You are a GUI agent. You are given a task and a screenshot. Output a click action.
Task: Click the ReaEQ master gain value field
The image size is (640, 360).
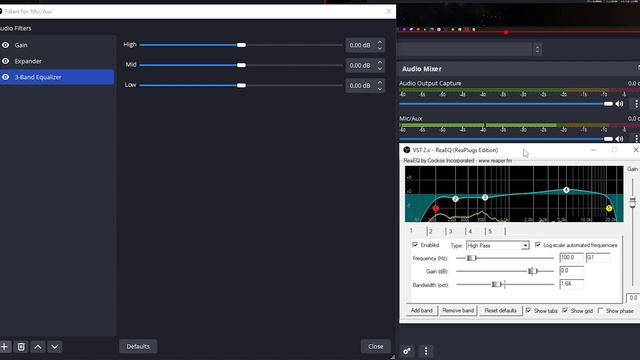click(633, 298)
